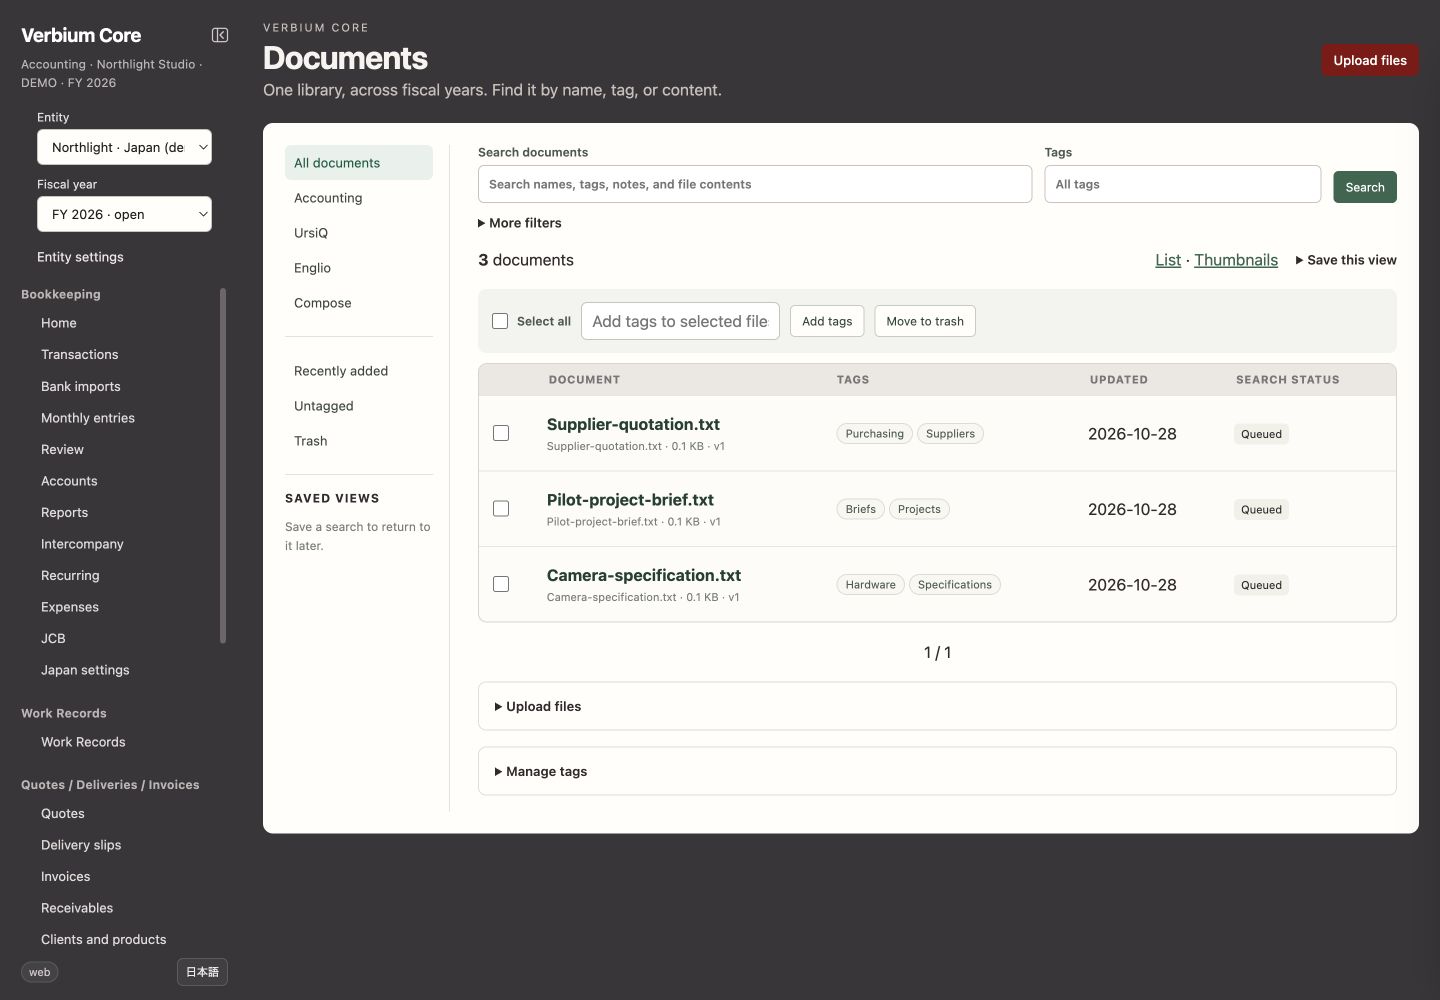This screenshot has width=1440, height=1000.
Task: Expand the Manage tags section
Action: pyautogui.click(x=937, y=771)
